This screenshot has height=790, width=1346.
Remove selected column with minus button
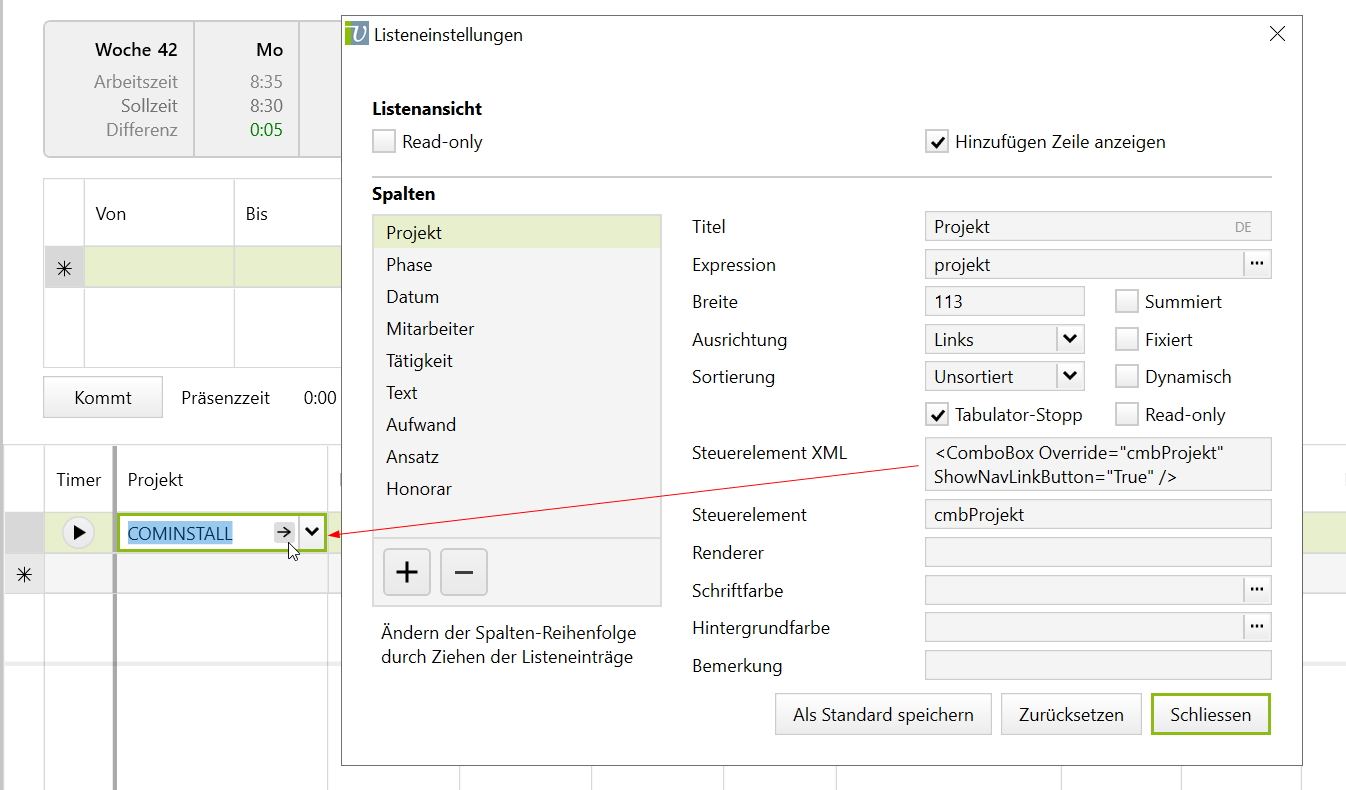coord(464,572)
